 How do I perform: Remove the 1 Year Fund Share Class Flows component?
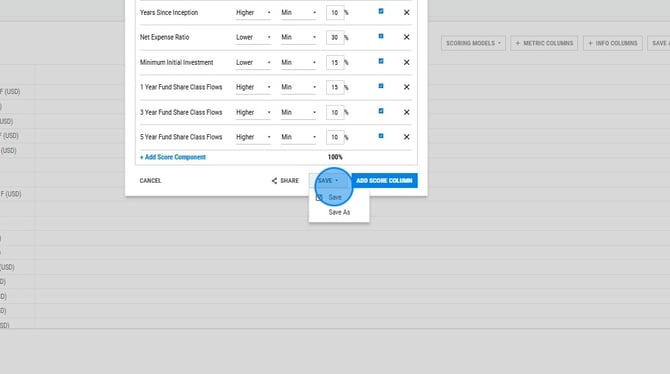[406, 87]
